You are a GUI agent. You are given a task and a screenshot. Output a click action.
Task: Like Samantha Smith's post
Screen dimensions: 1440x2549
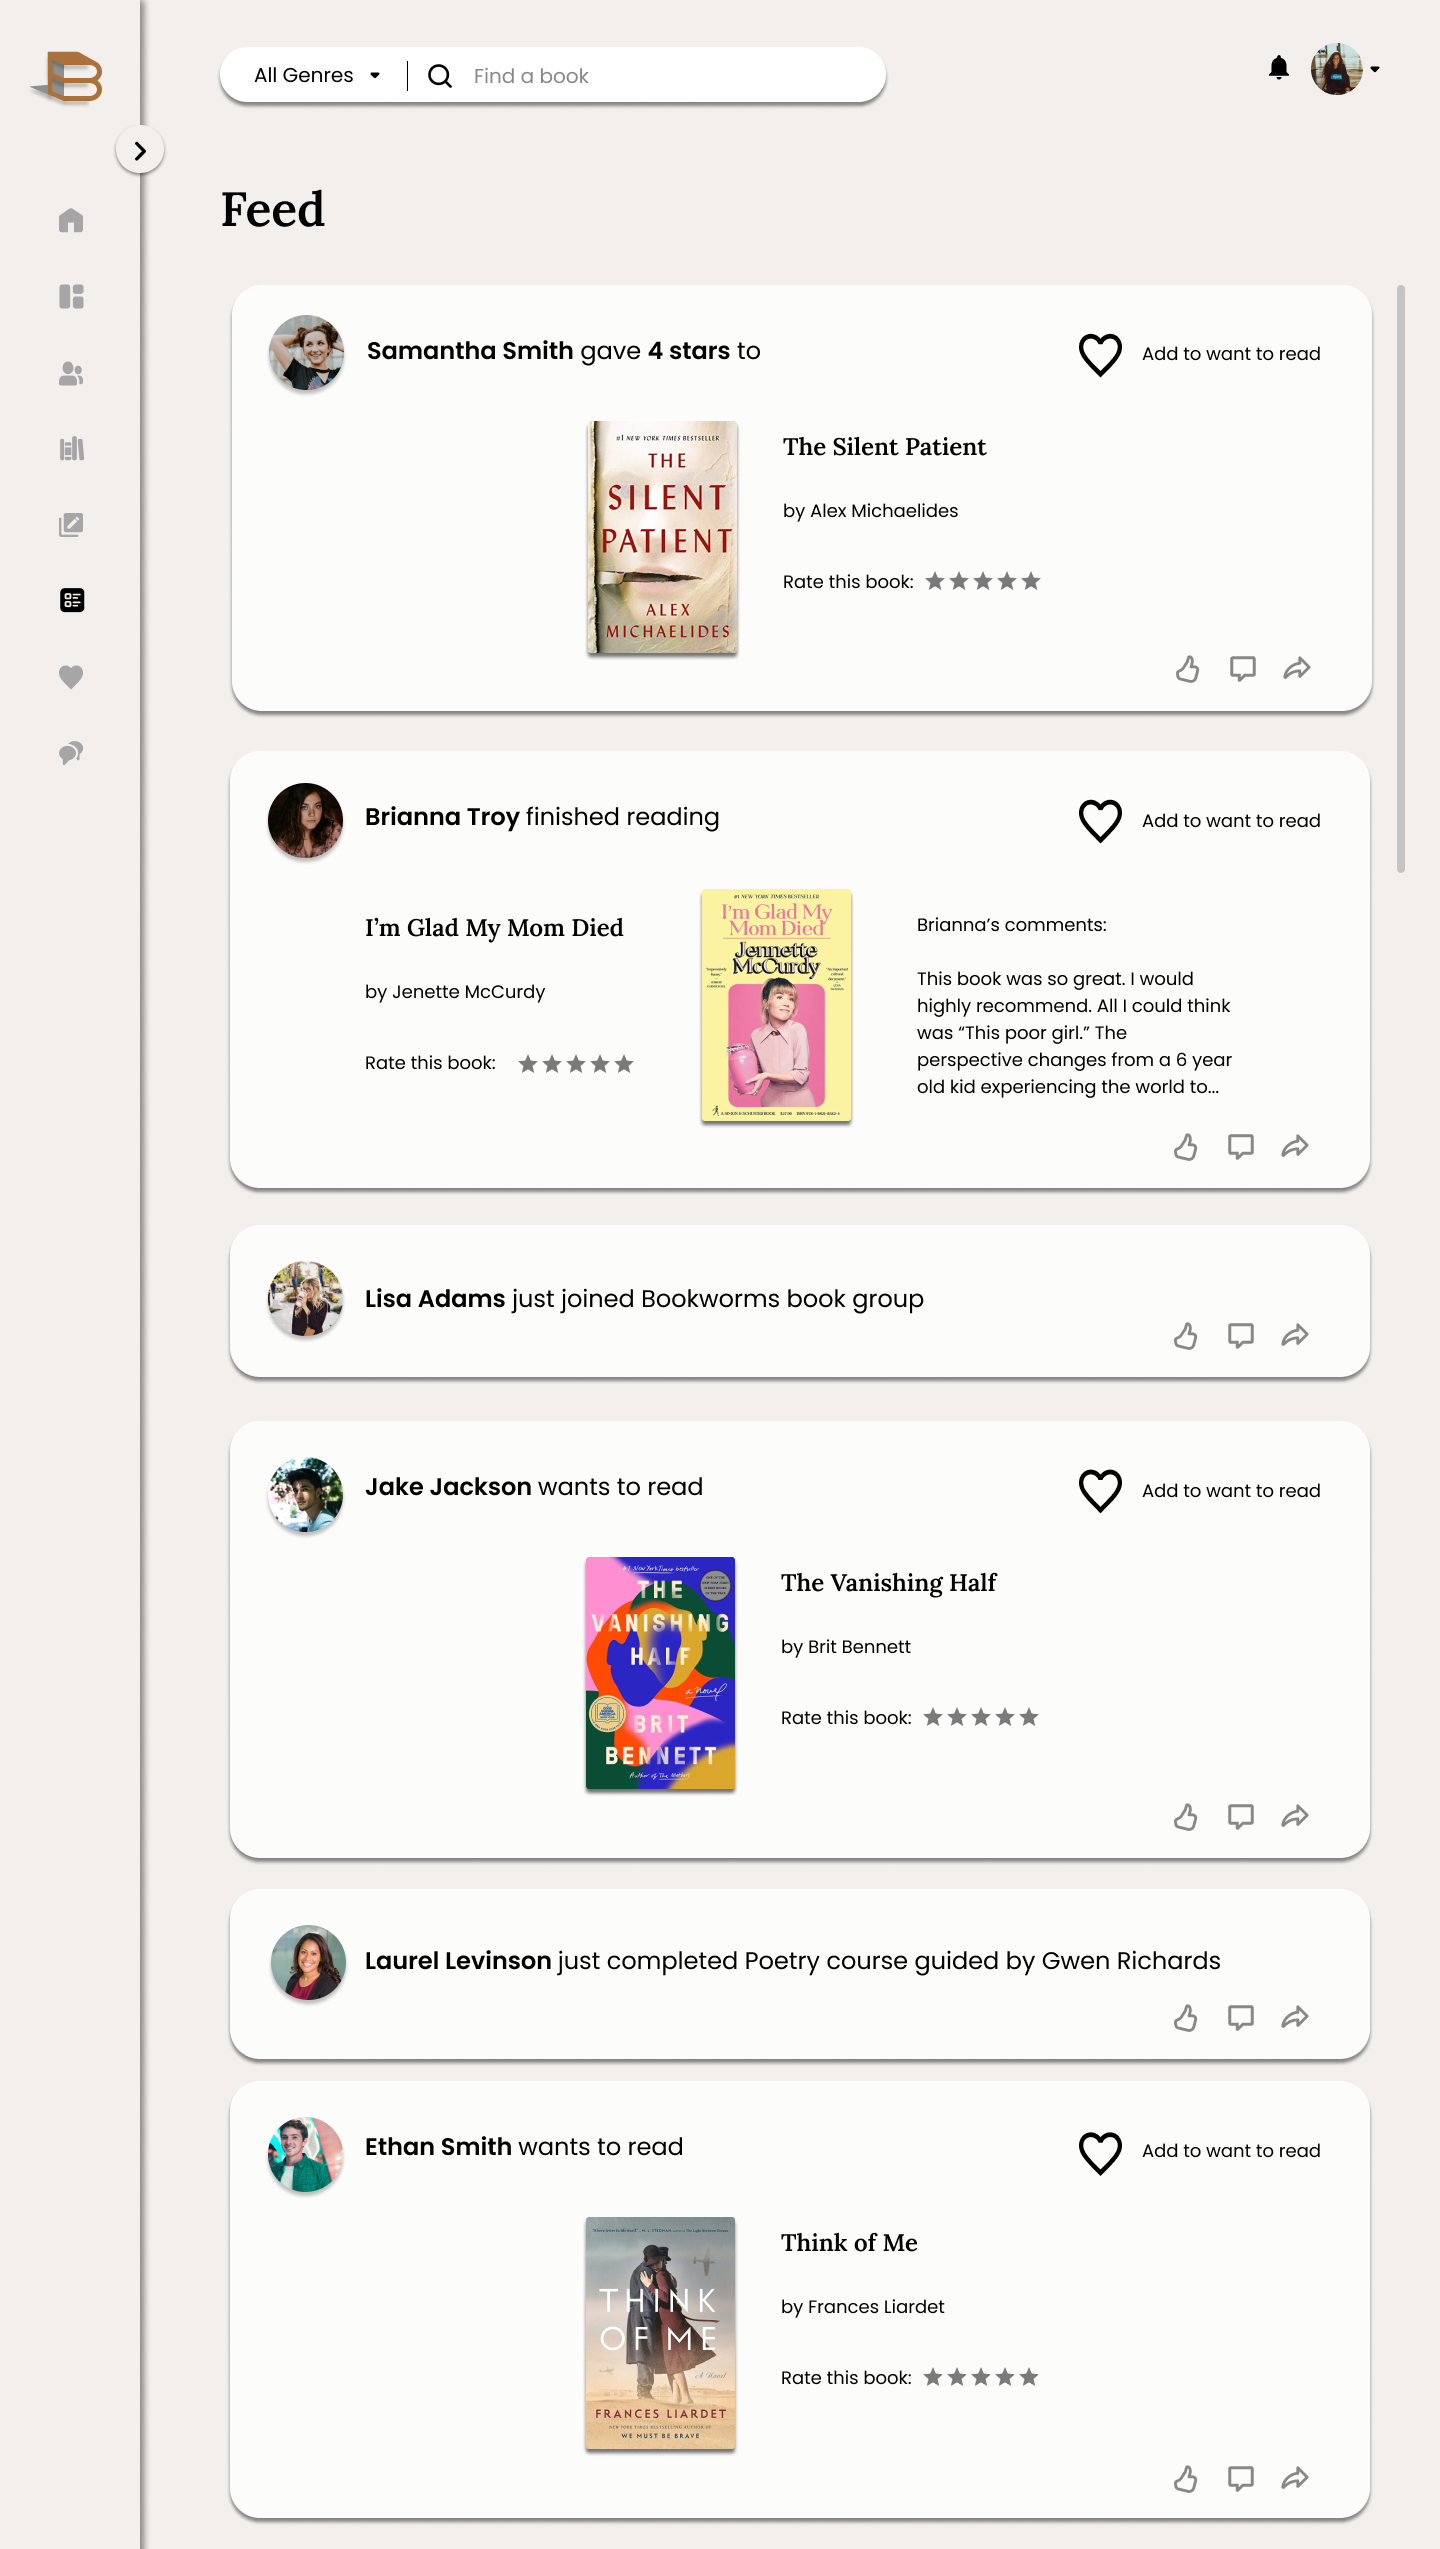(1187, 668)
